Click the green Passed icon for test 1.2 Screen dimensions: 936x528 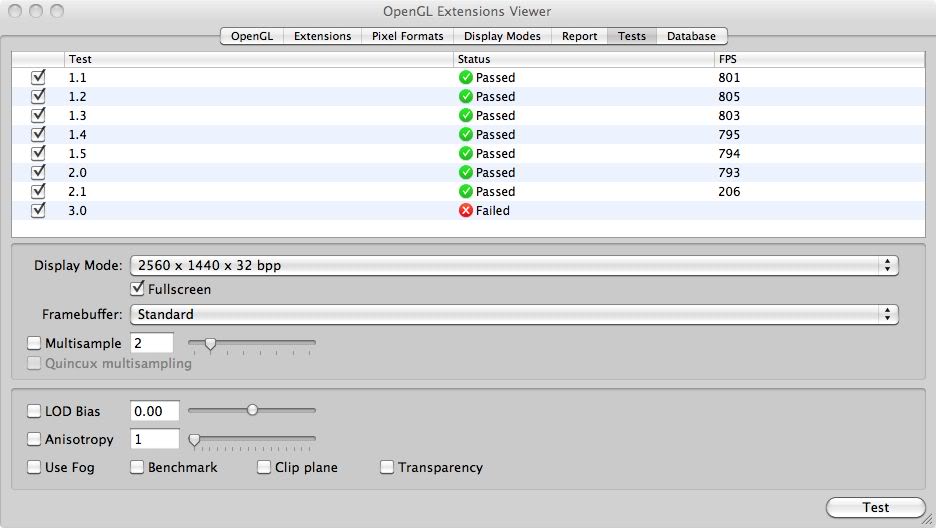pyautogui.click(x=466, y=97)
